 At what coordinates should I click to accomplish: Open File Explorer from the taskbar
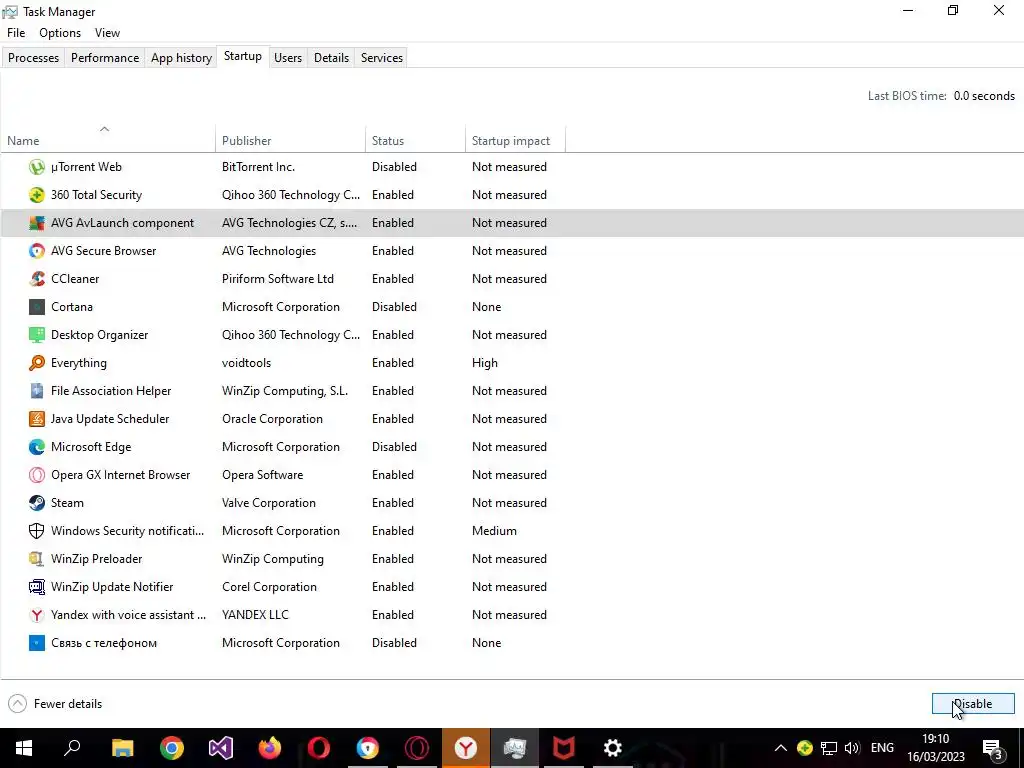(x=123, y=748)
